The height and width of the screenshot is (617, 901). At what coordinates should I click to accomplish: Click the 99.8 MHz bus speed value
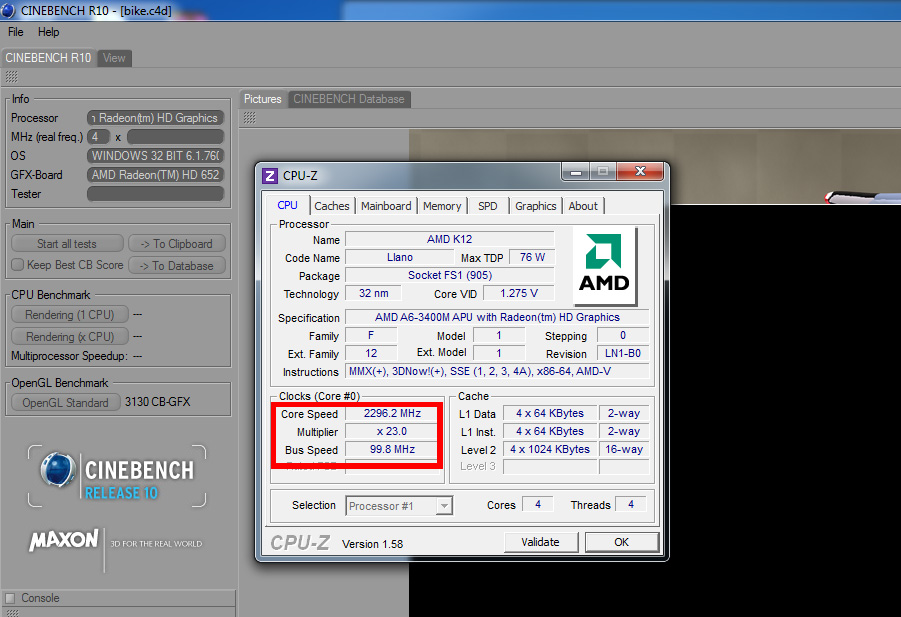coord(392,449)
